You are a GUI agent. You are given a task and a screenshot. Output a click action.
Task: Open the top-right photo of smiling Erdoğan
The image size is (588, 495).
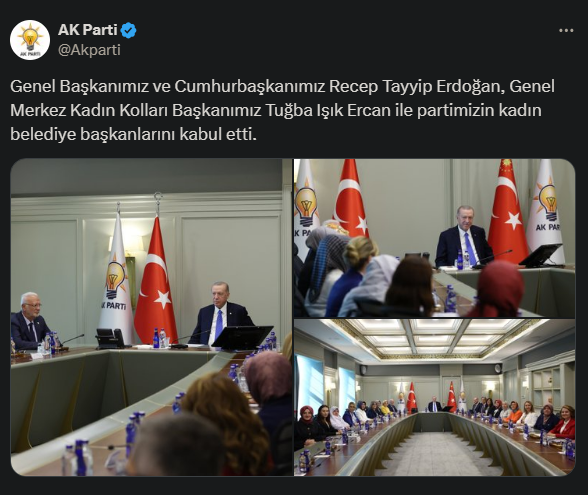pos(435,238)
